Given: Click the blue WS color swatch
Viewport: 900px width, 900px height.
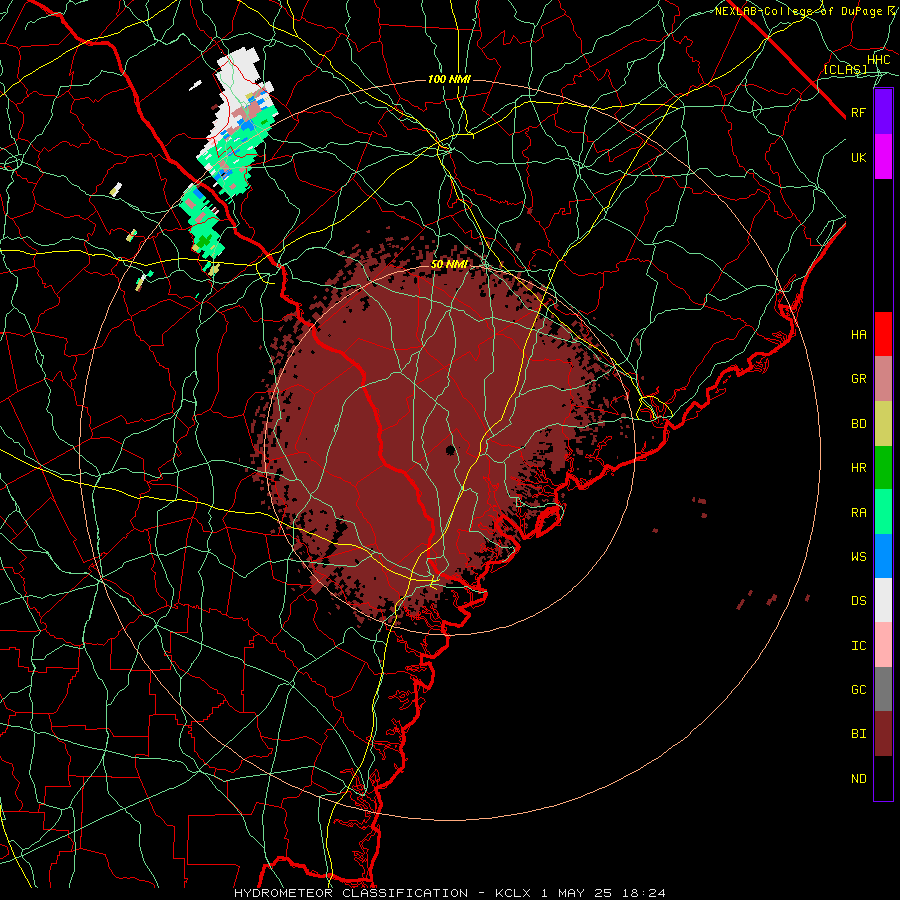Looking at the screenshot, I should click(883, 556).
